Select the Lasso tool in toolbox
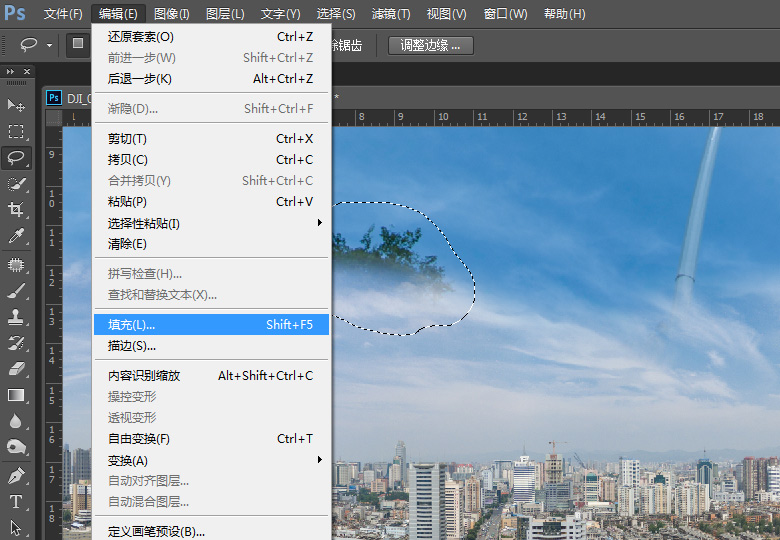This screenshot has width=780, height=540. click(16, 158)
